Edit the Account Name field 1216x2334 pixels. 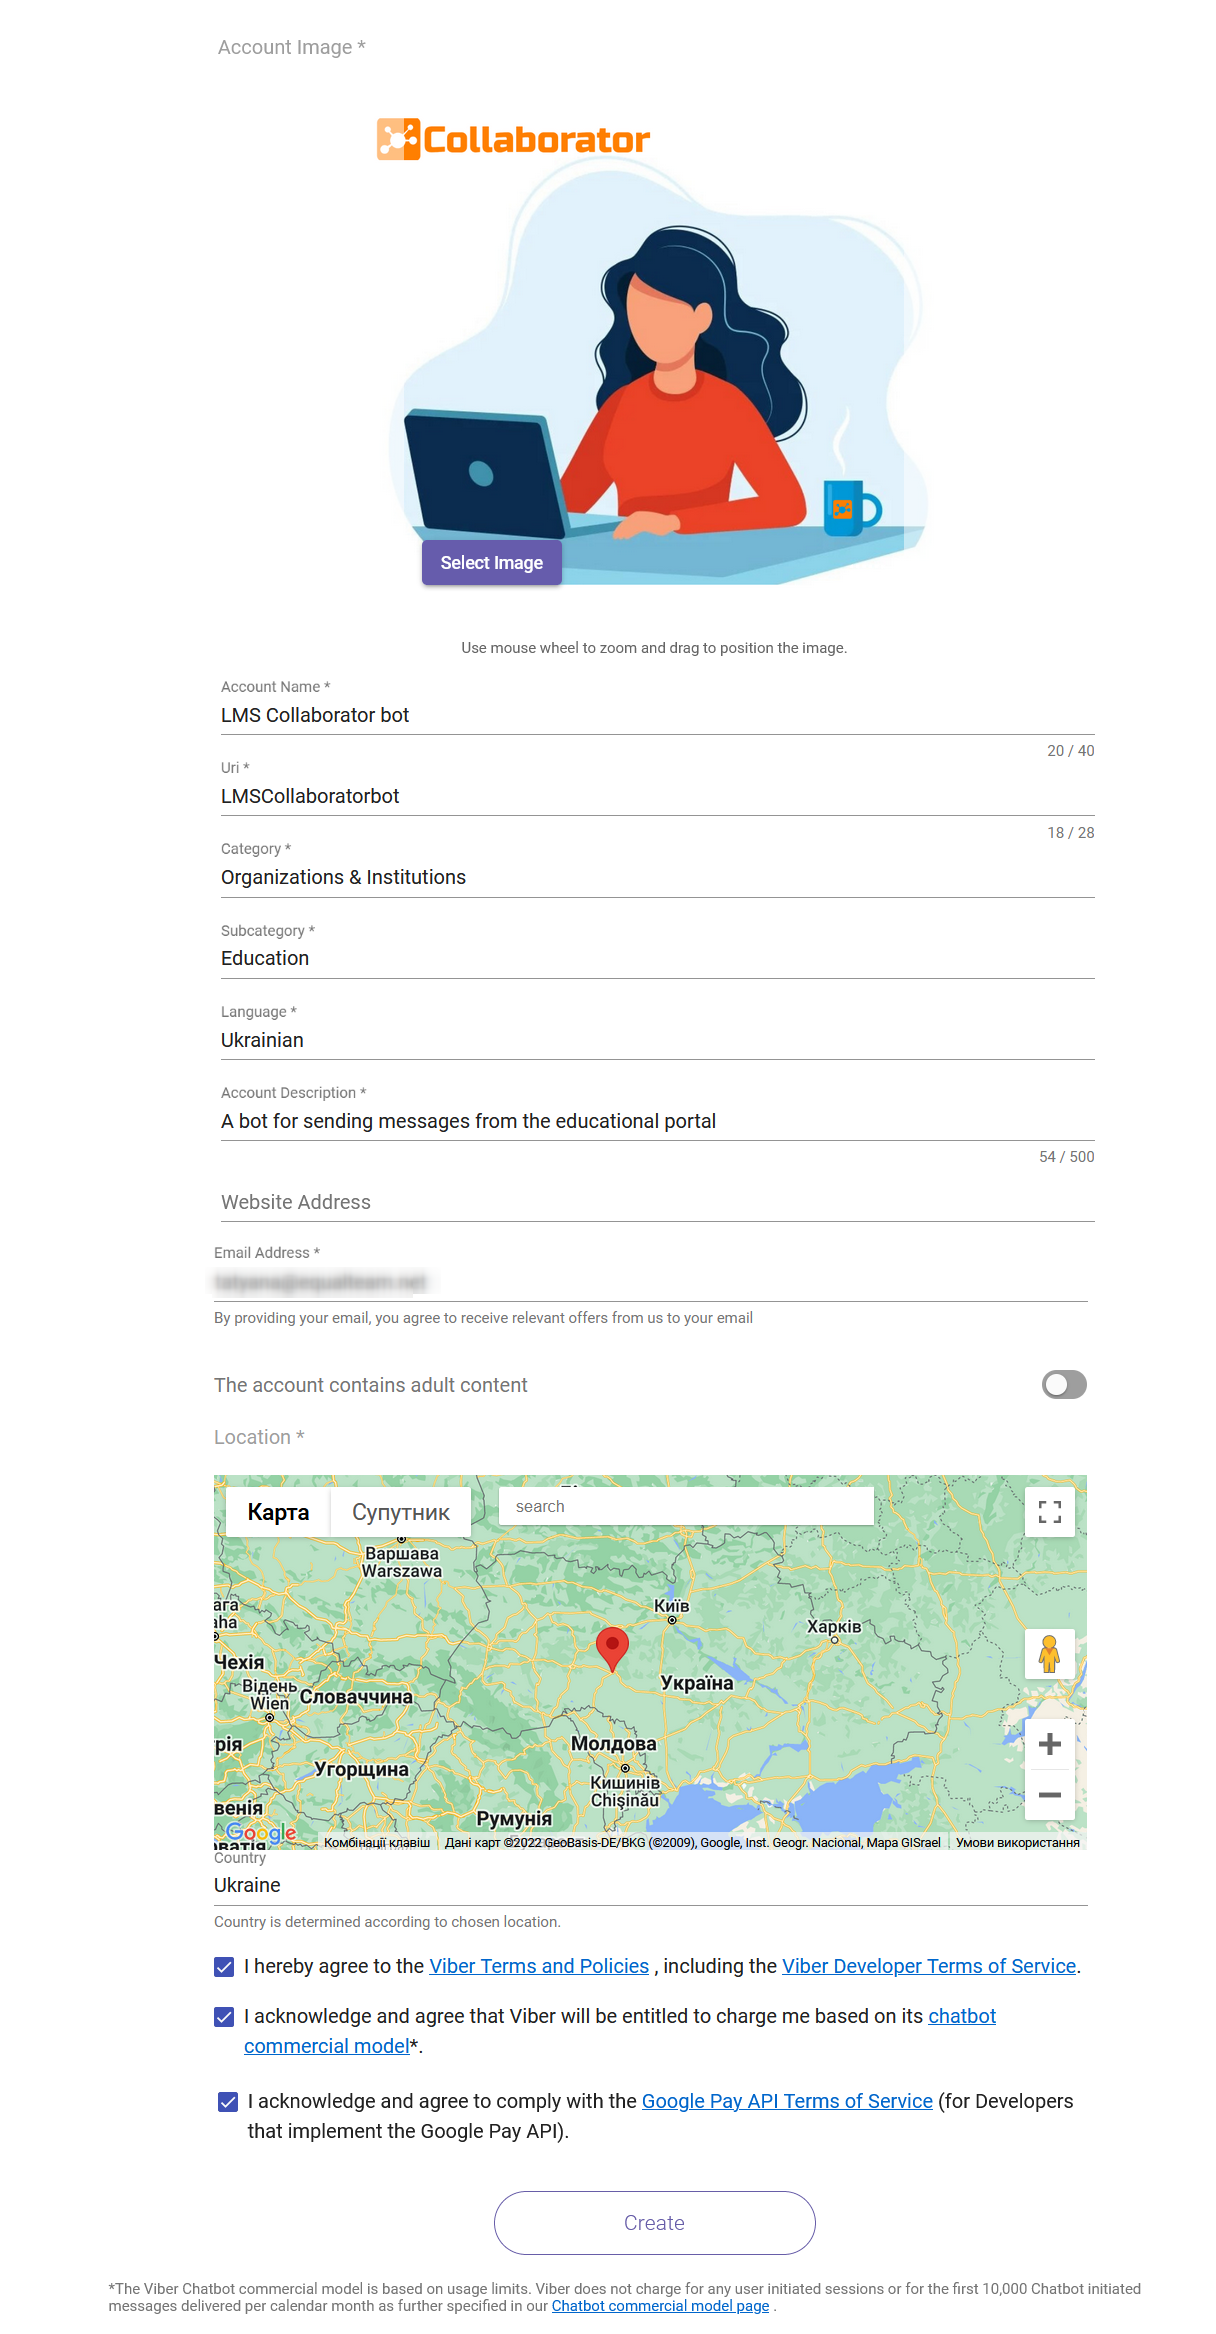pos(657,715)
